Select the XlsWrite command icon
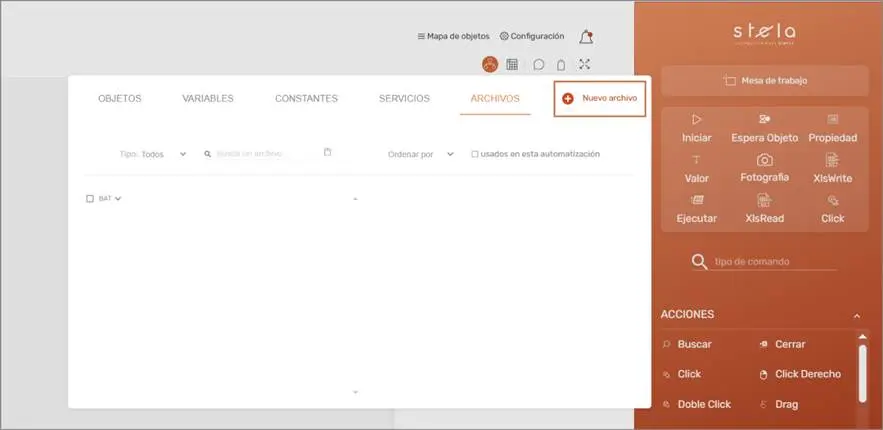The image size is (883, 430). pyautogui.click(x=832, y=160)
